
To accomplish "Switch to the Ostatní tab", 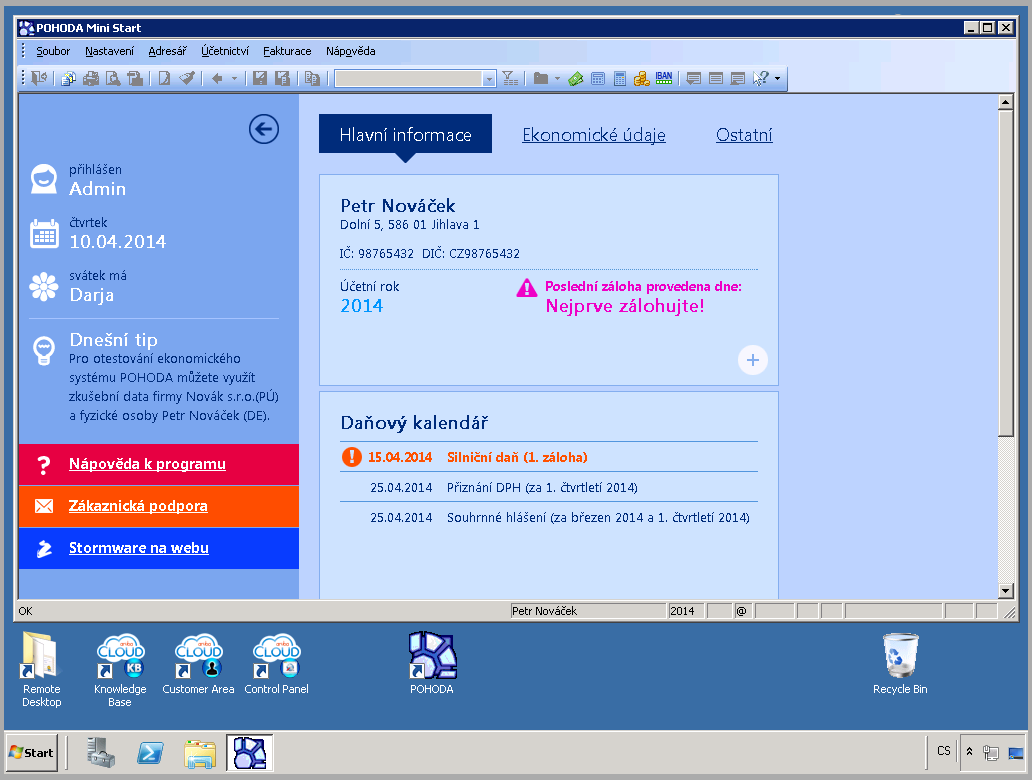I will point(744,135).
